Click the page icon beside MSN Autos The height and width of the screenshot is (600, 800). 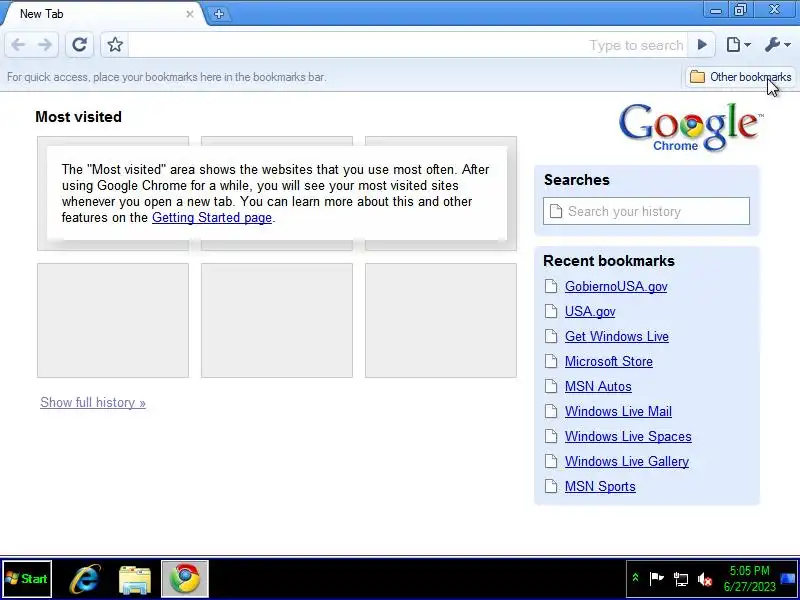tap(551, 386)
